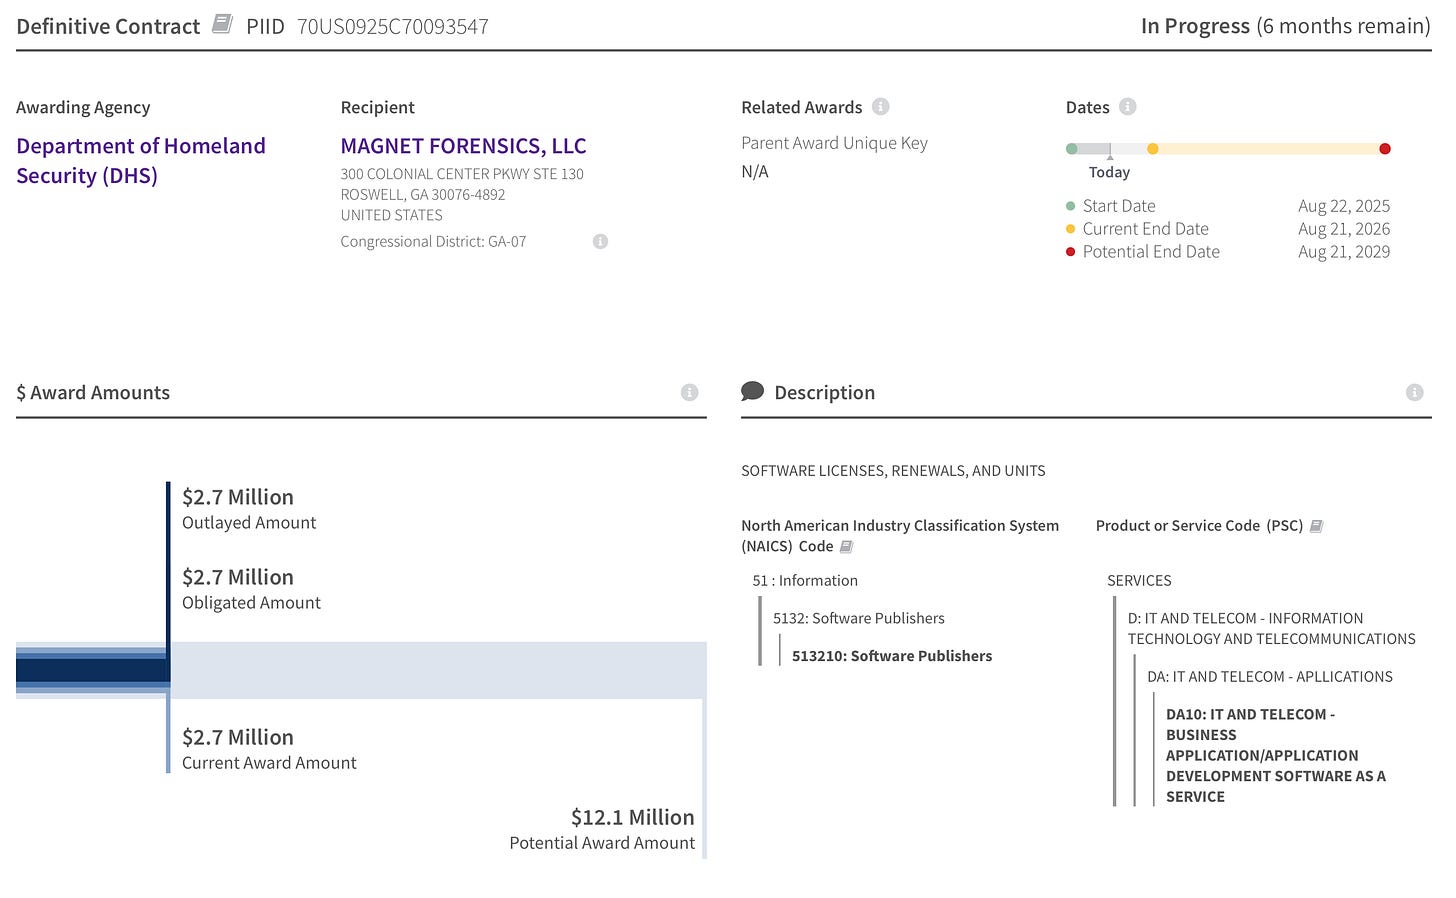This screenshot has height=898, width=1456.
Task: Click Potential End Date value 'Aug 21, 2029'
Action: (1344, 252)
